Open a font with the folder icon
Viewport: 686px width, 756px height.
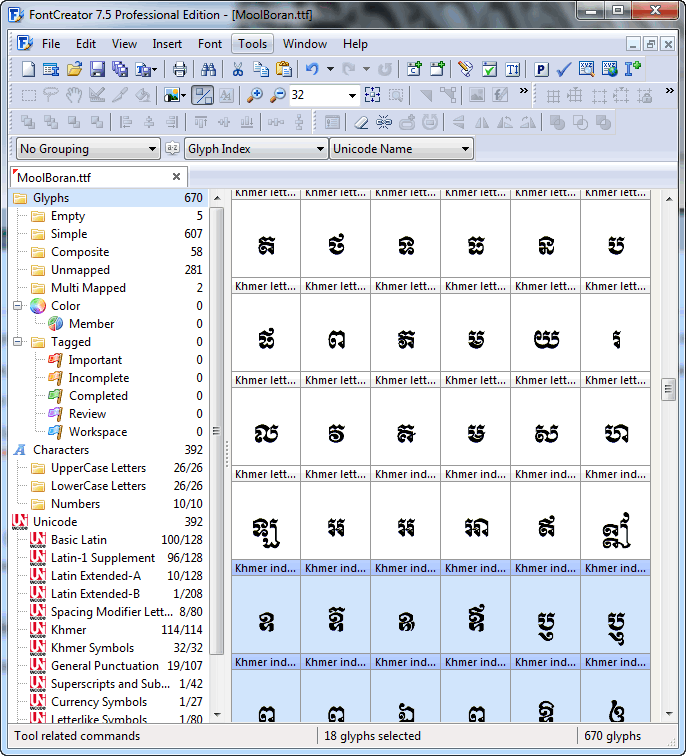[x=74, y=69]
